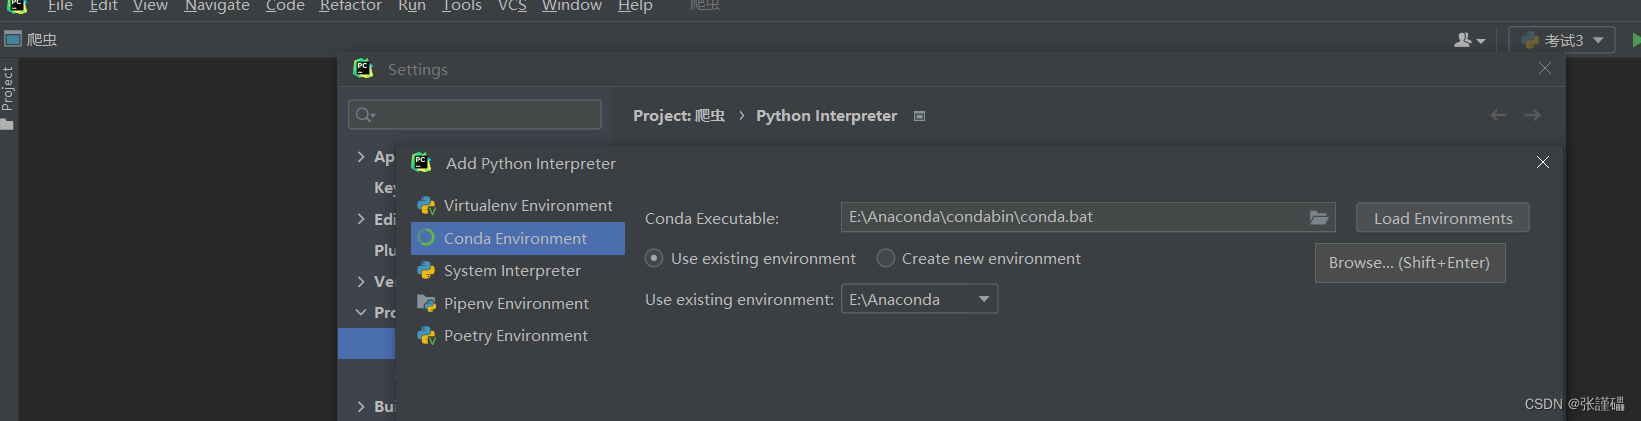Click the search icon in Settings search box
The image size is (1641, 421).
pos(365,115)
